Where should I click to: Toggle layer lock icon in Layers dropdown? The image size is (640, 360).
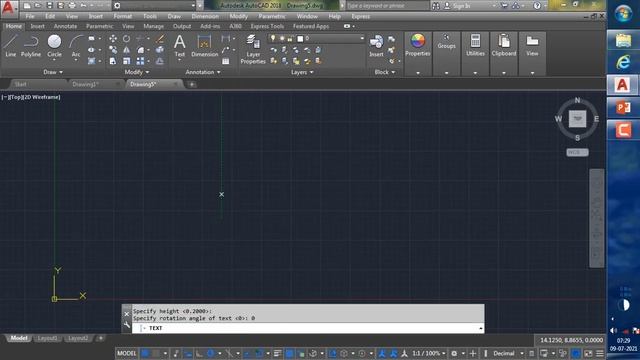point(290,38)
